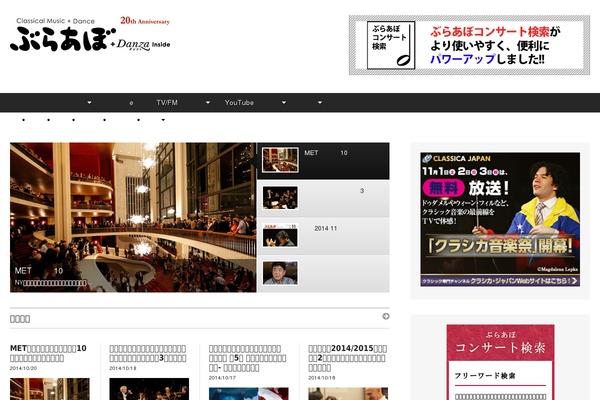The width and height of the screenshot is (600, 400).
Task: Expand the dropdown arrow immediately after YouTube
Action: pos(284,103)
